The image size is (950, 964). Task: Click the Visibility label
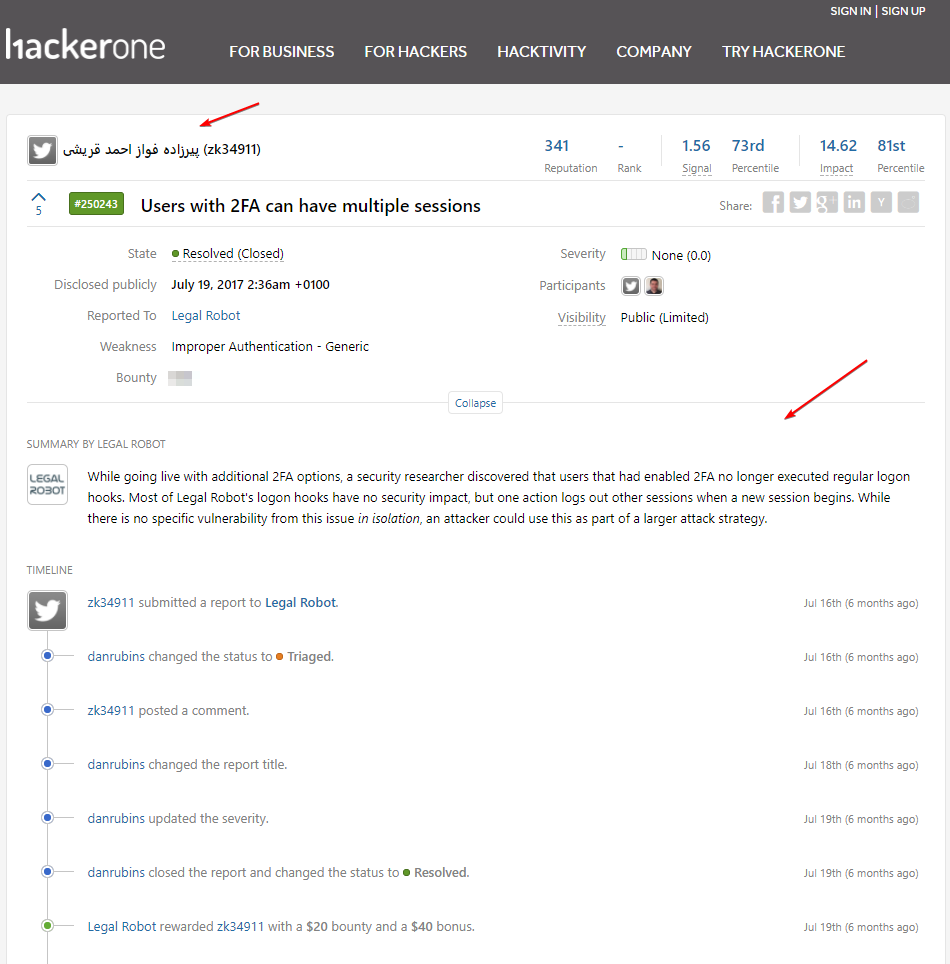pyautogui.click(x=582, y=317)
